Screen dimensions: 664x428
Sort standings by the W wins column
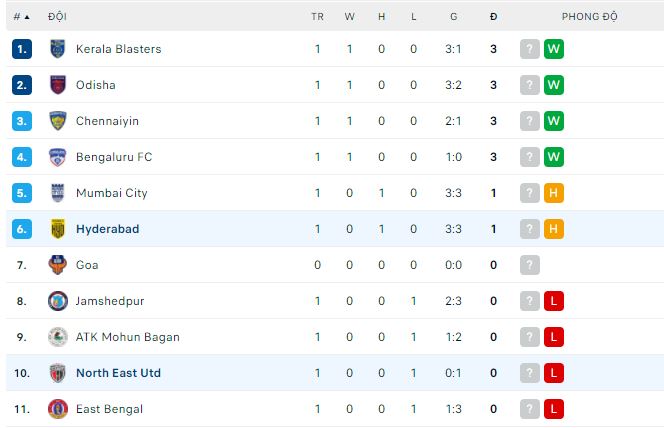[x=349, y=17]
